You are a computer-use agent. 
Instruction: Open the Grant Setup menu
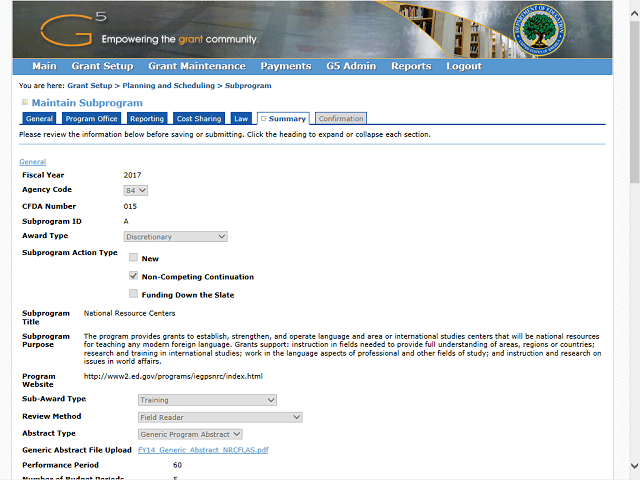(x=102, y=66)
